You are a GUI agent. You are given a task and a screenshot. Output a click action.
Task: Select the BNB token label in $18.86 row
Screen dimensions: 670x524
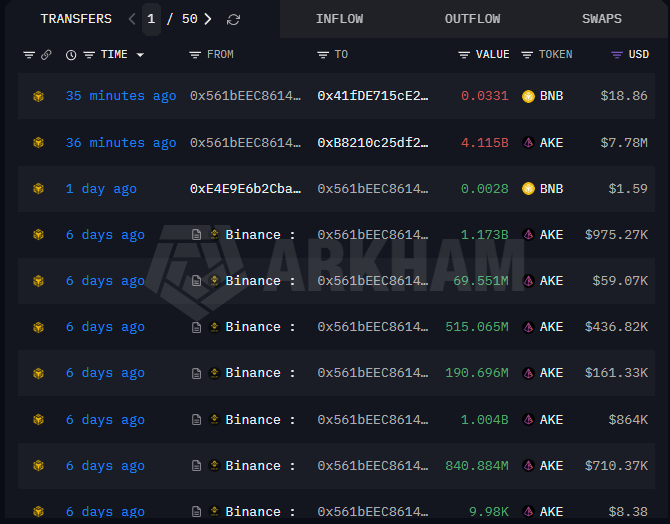click(551, 96)
